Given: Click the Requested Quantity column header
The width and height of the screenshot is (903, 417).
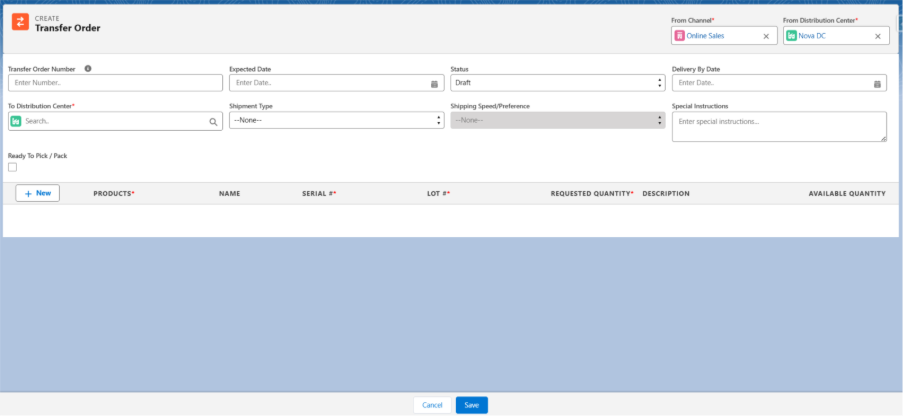Looking at the screenshot, I should click(x=591, y=193).
